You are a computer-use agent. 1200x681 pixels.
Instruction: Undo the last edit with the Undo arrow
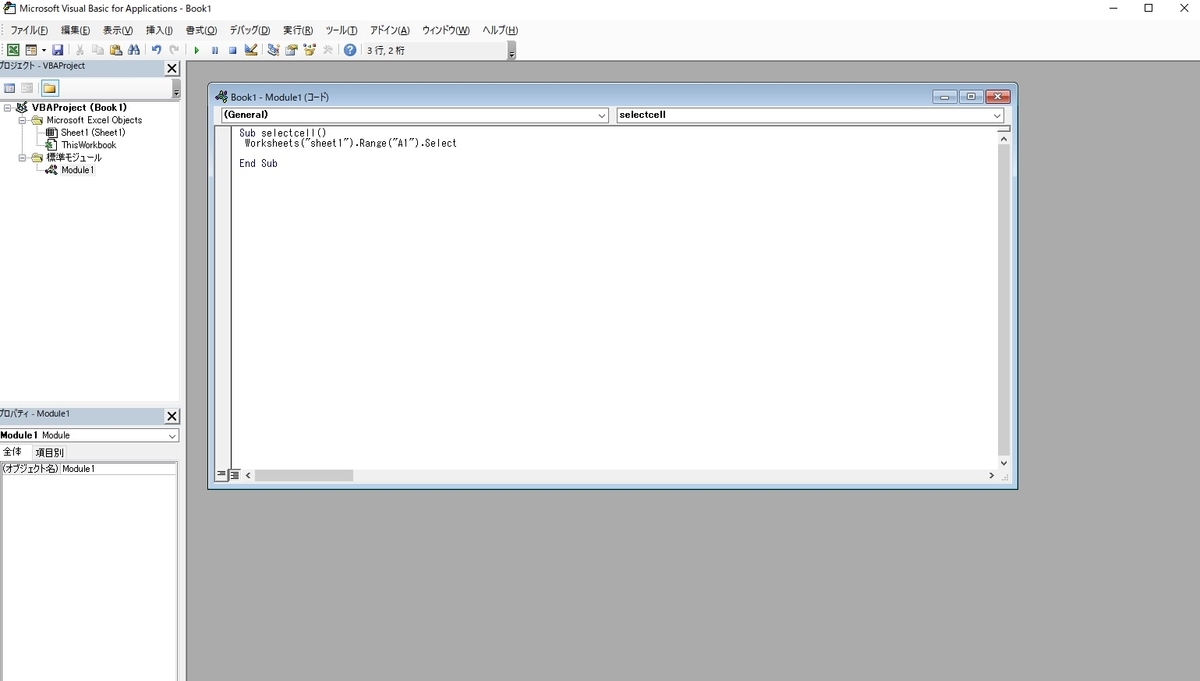(x=157, y=50)
